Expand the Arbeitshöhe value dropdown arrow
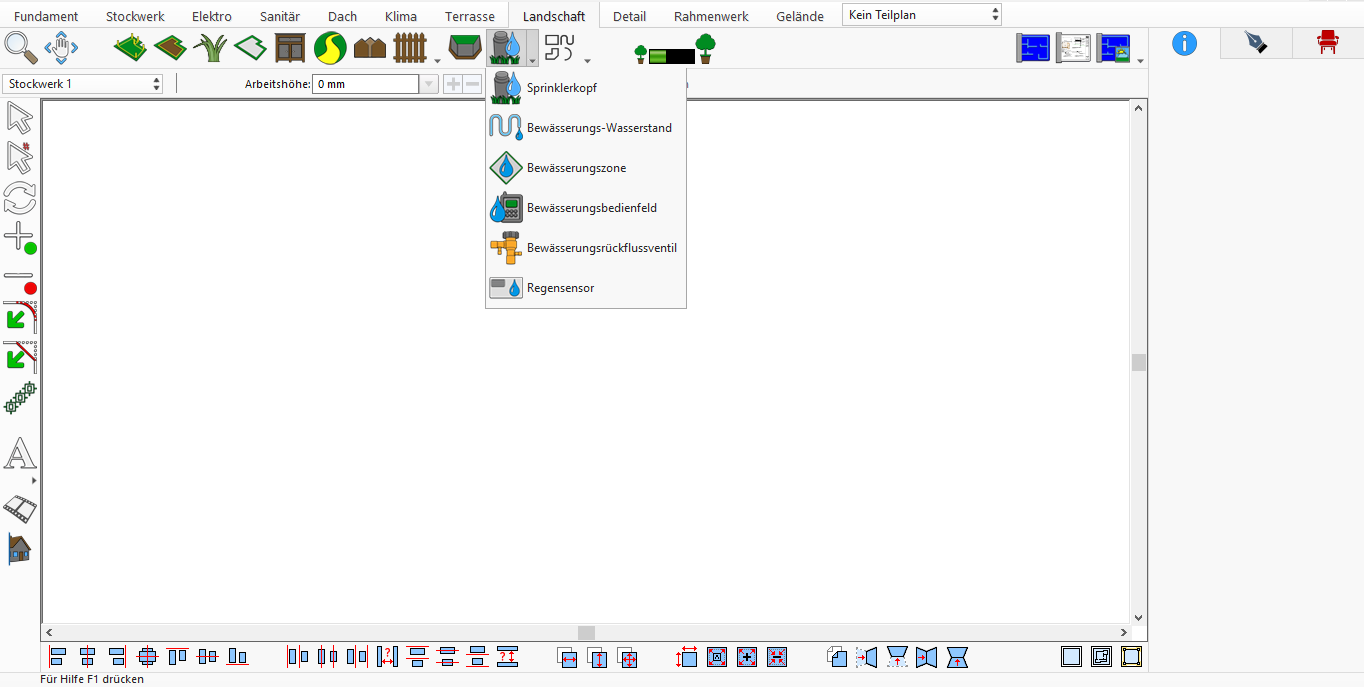 (x=429, y=84)
